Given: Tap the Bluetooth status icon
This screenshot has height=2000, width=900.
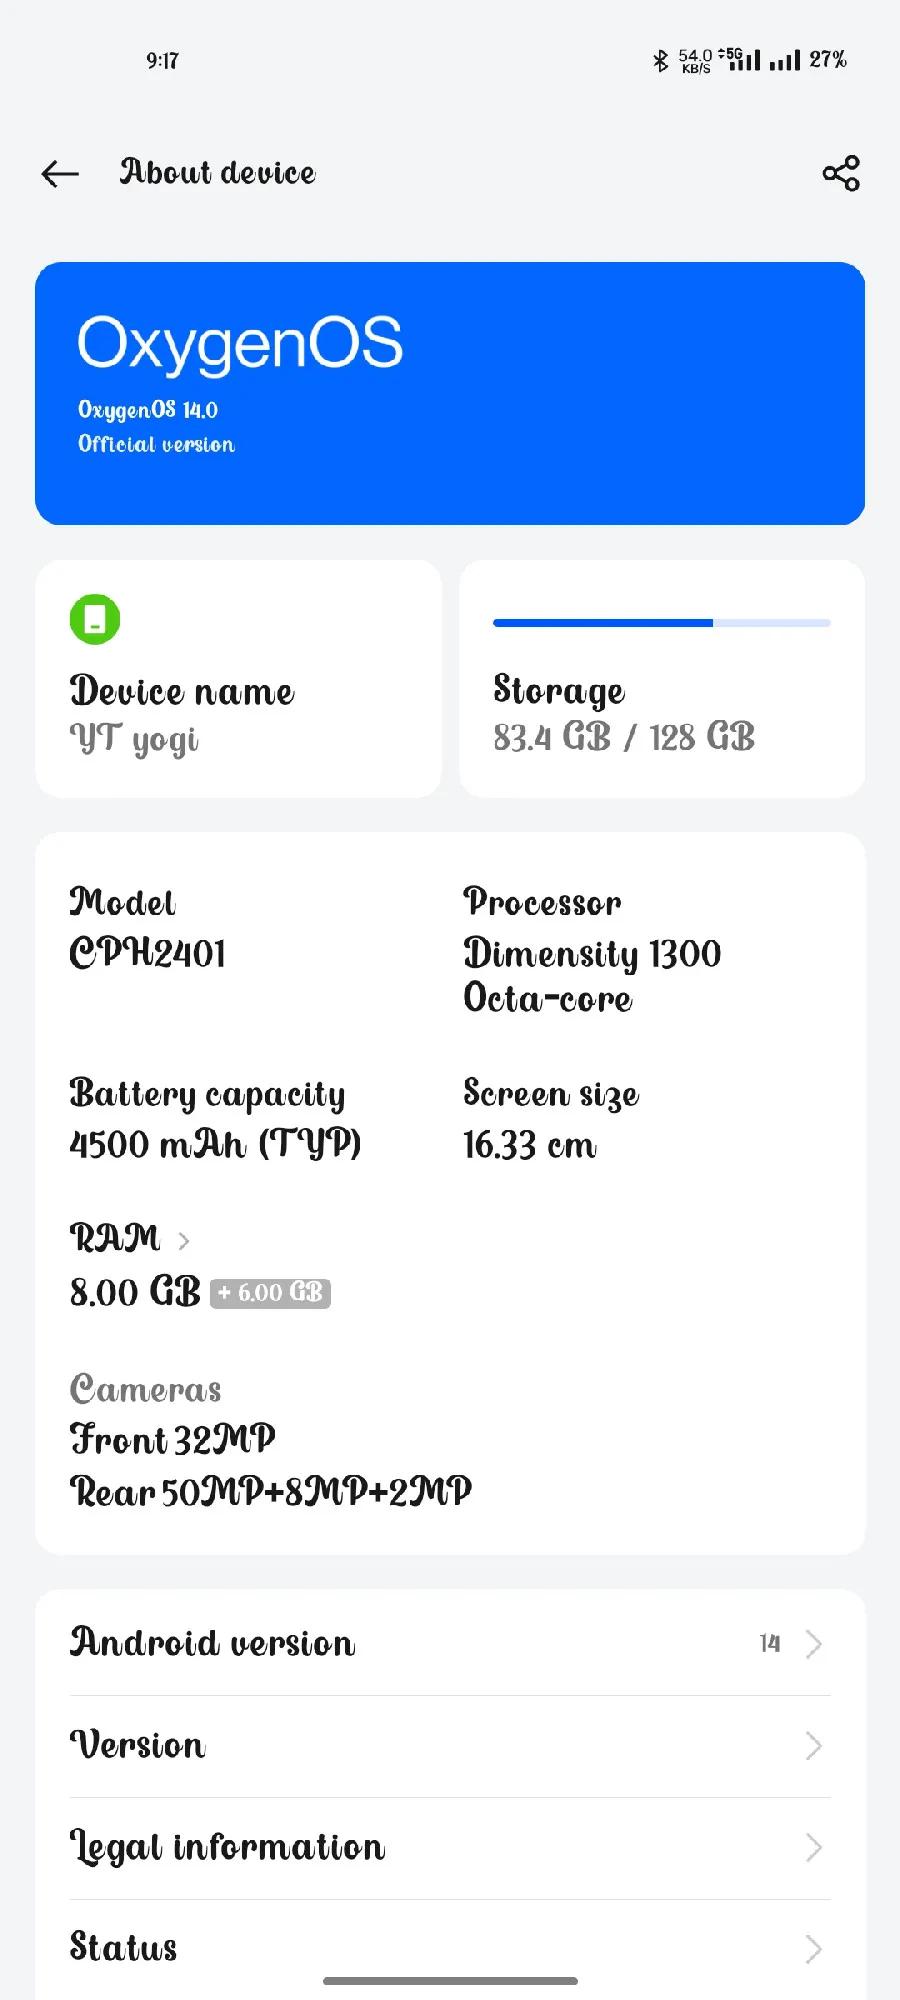Looking at the screenshot, I should click(x=660, y=60).
